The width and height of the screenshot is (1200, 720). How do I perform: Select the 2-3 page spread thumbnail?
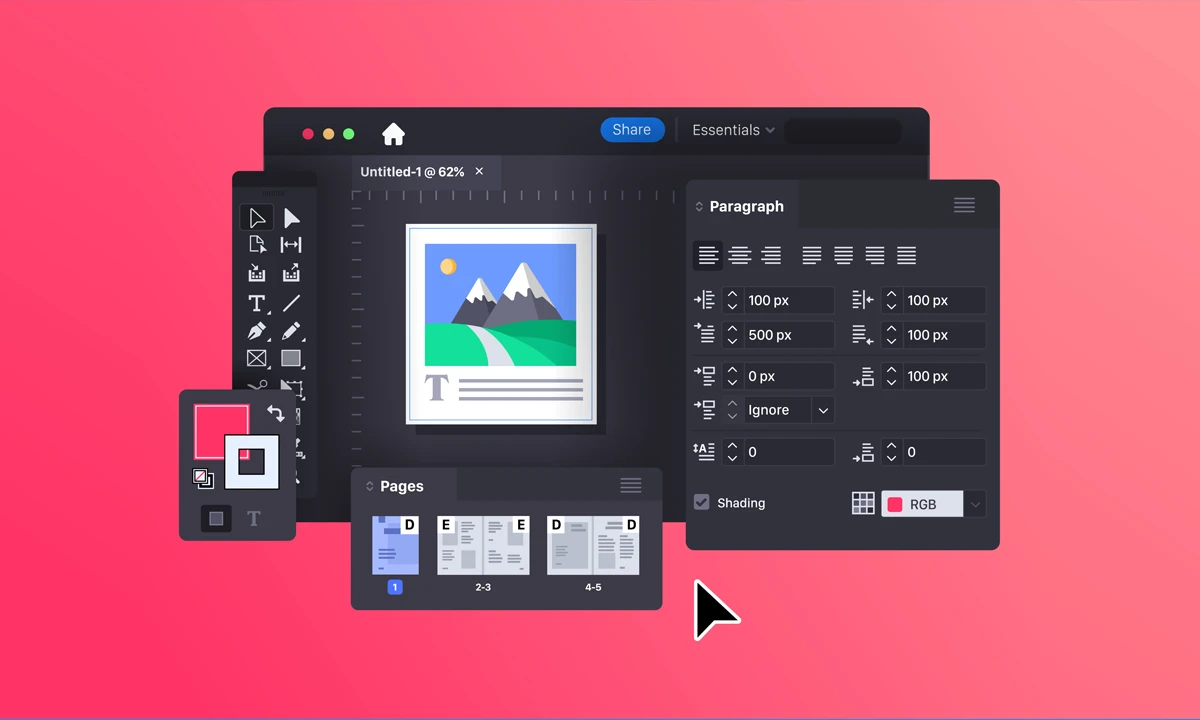[483, 546]
